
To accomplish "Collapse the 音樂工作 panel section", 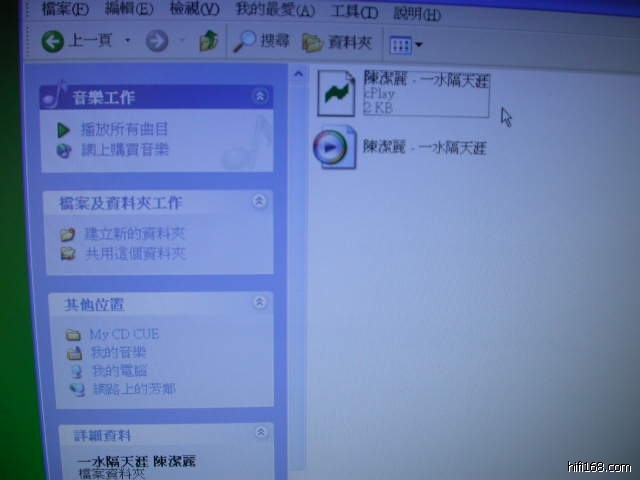I will tap(260, 96).
